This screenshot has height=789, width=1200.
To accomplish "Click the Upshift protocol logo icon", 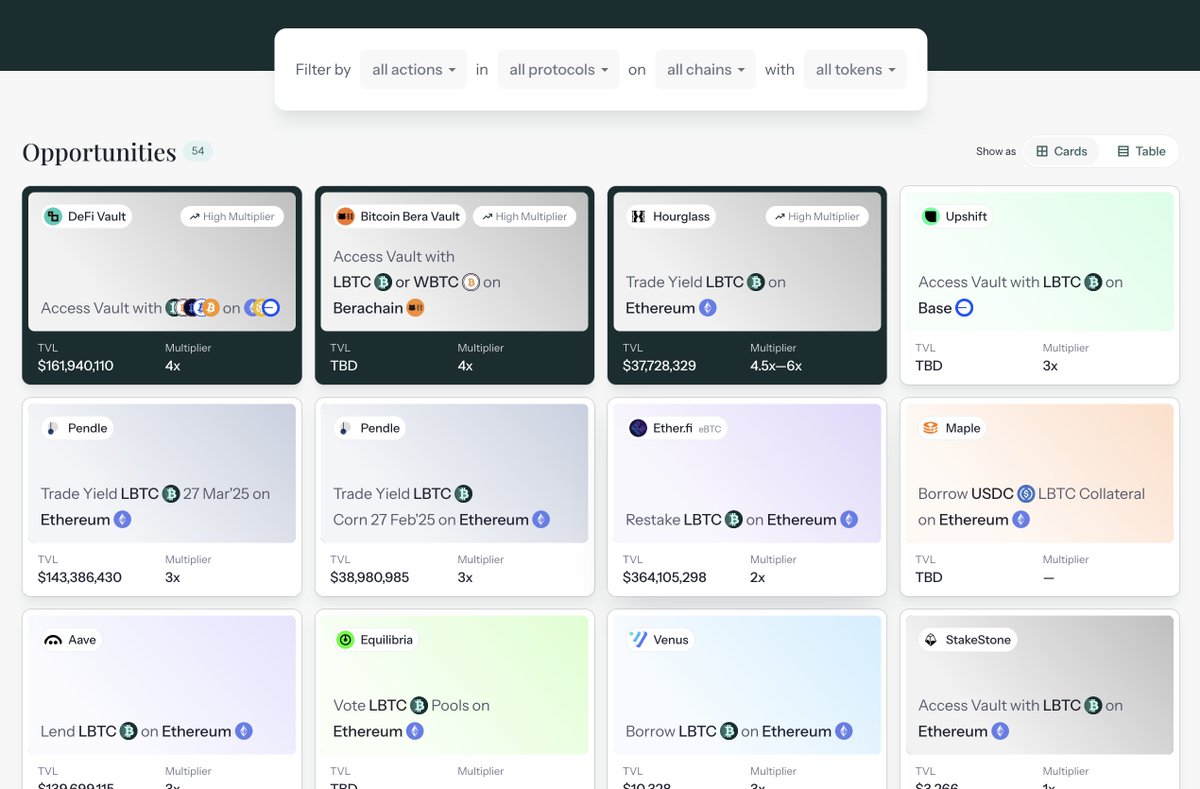I will [931, 216].
